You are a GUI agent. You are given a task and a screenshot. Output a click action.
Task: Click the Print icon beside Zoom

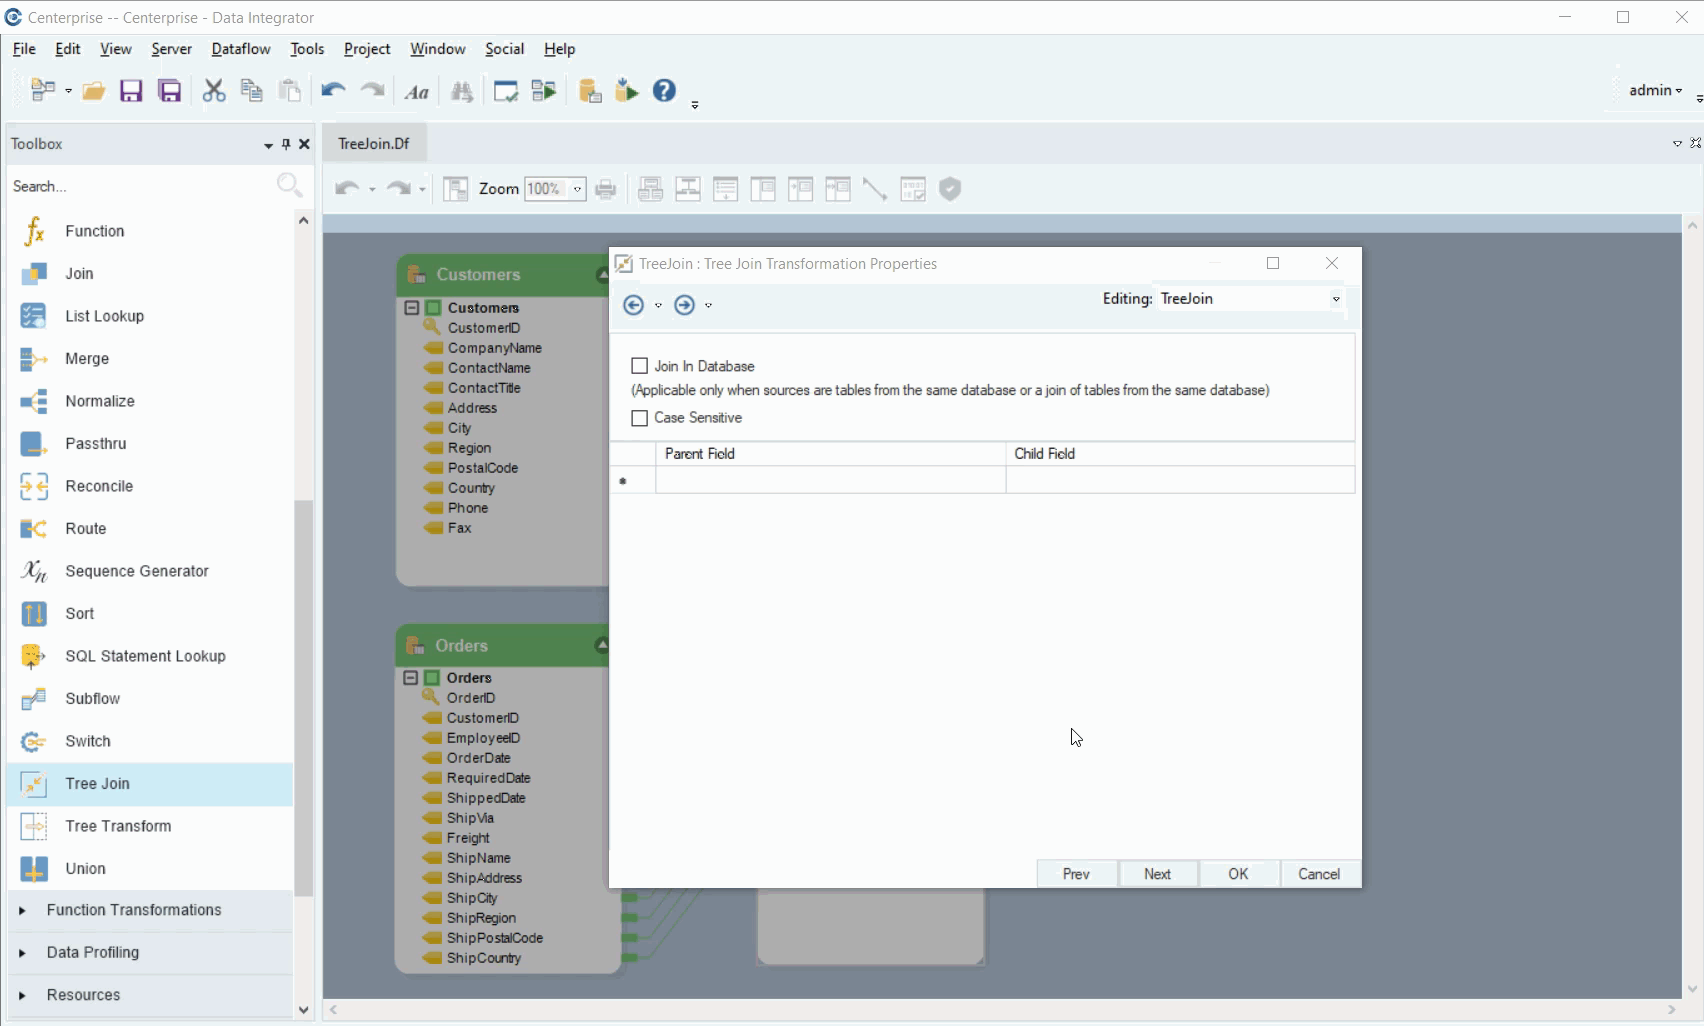605,189
